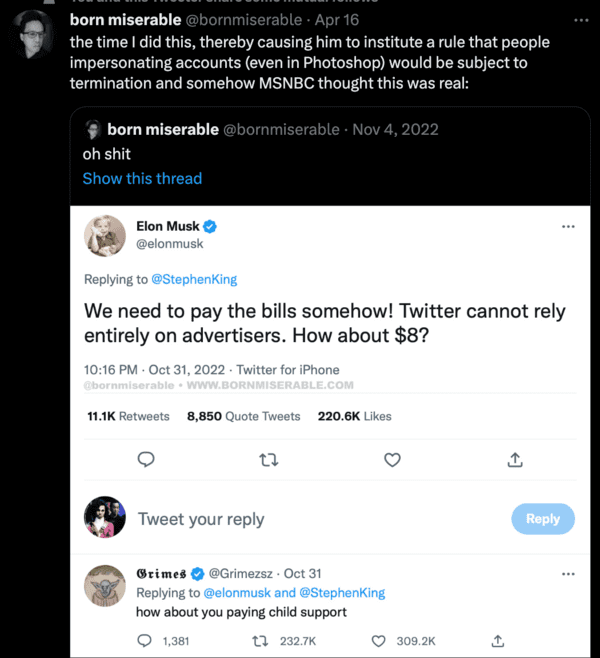
Task: Like the Grimes child support reply
Action: tap(378, 641)
